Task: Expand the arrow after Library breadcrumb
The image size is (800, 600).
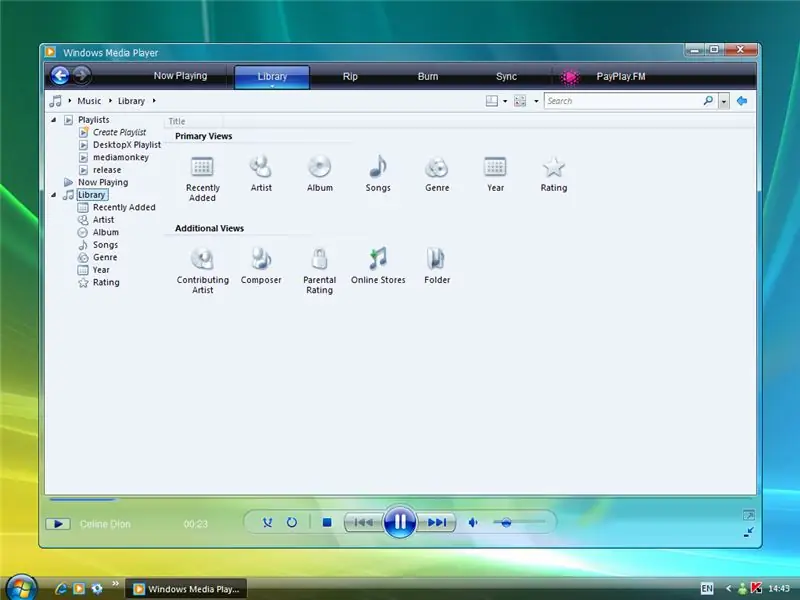Action: click(x=154, y=101)
